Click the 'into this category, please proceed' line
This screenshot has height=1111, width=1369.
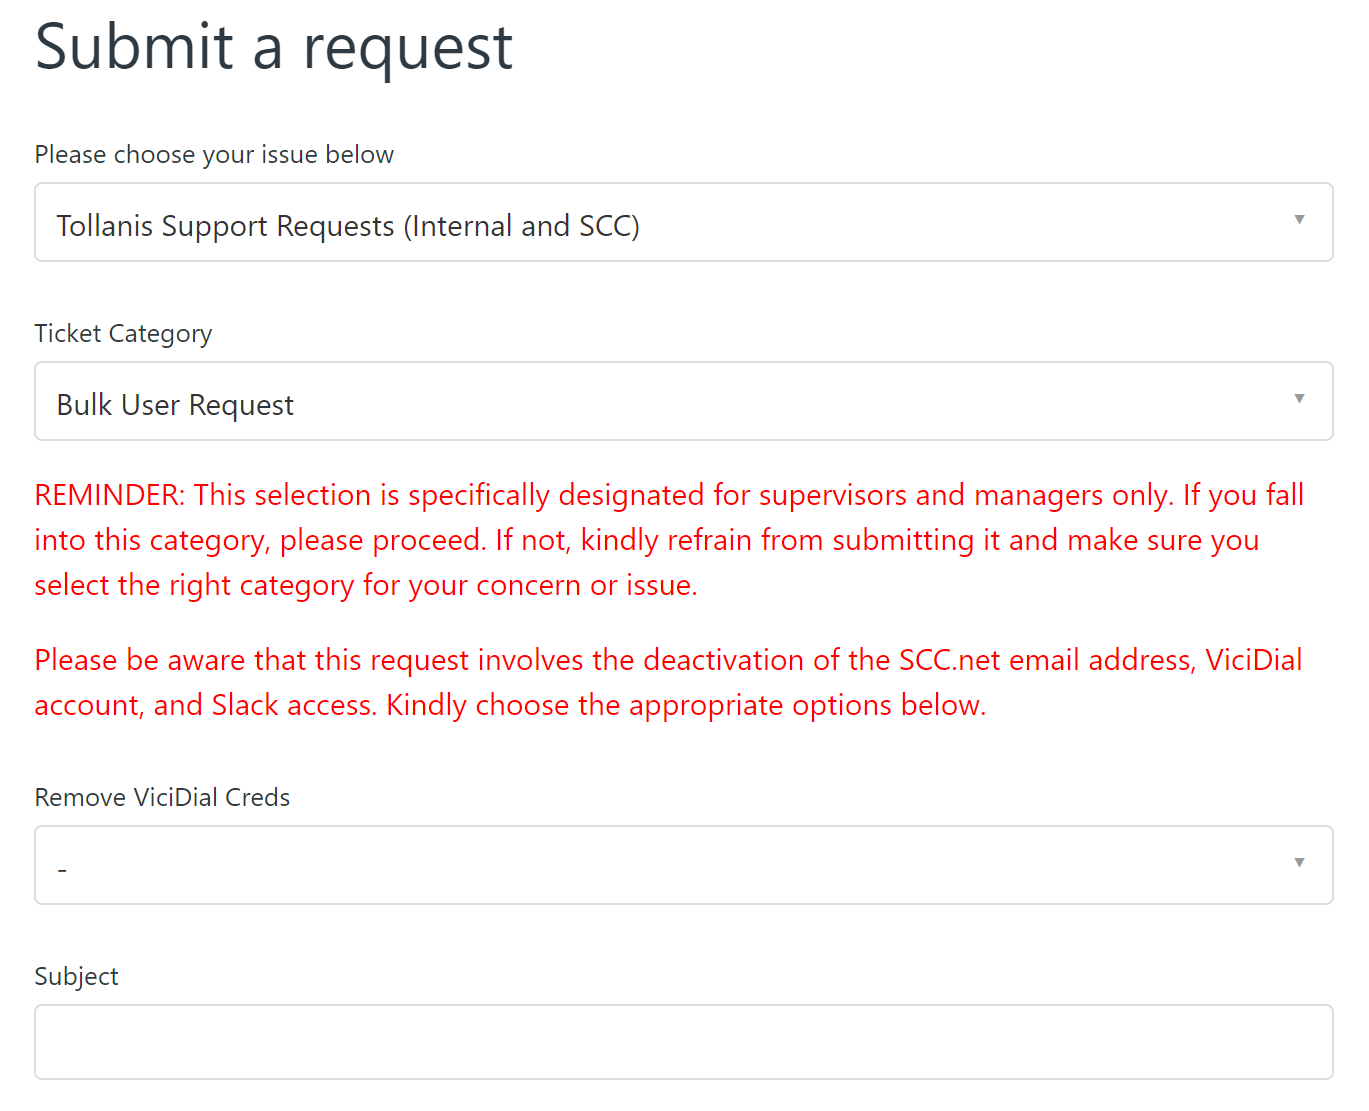click(x=646, y=540)
